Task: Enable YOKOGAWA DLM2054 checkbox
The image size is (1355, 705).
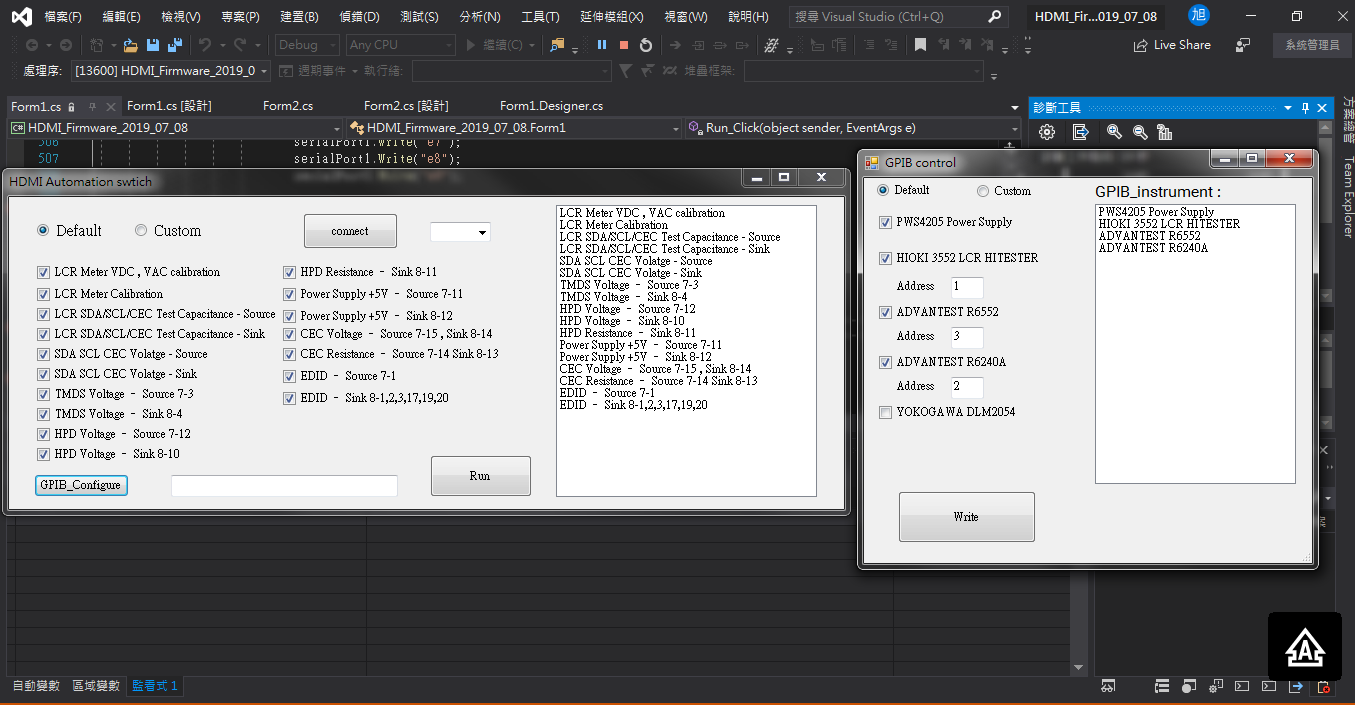Action: tap(885, 412)
